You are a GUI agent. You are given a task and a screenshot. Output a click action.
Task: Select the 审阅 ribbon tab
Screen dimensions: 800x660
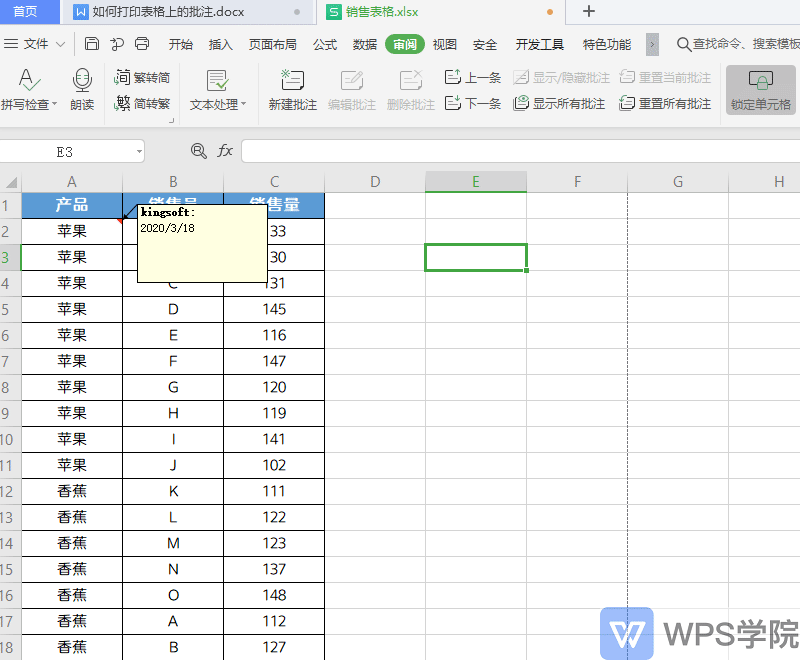[x=405, y=44]
